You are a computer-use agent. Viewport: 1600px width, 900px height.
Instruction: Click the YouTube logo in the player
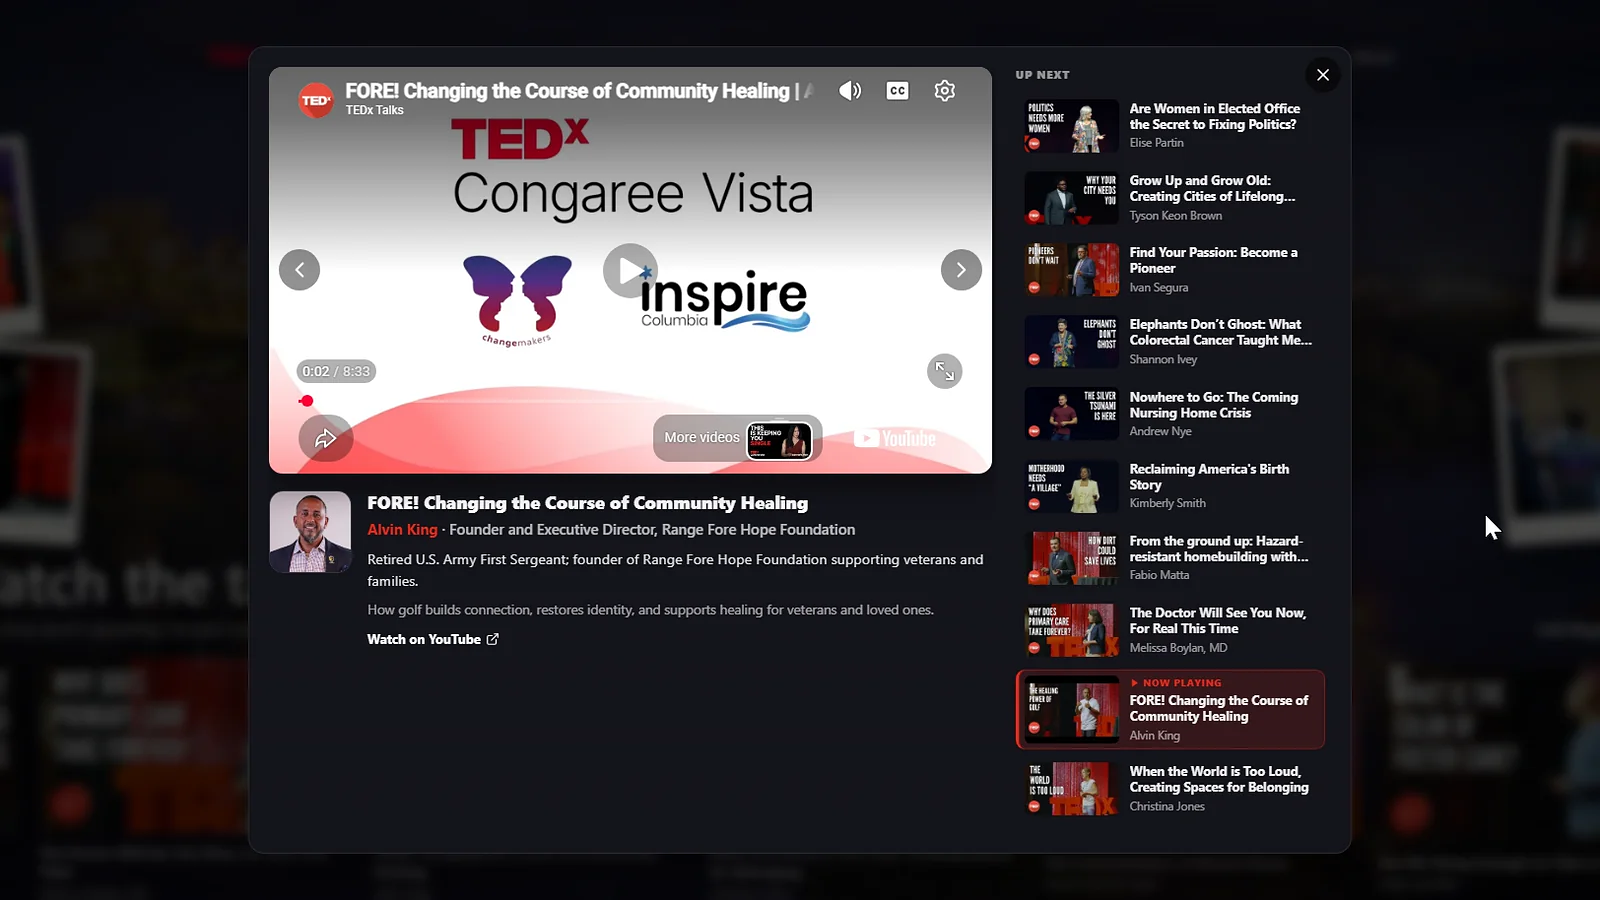tap(895, 438)
